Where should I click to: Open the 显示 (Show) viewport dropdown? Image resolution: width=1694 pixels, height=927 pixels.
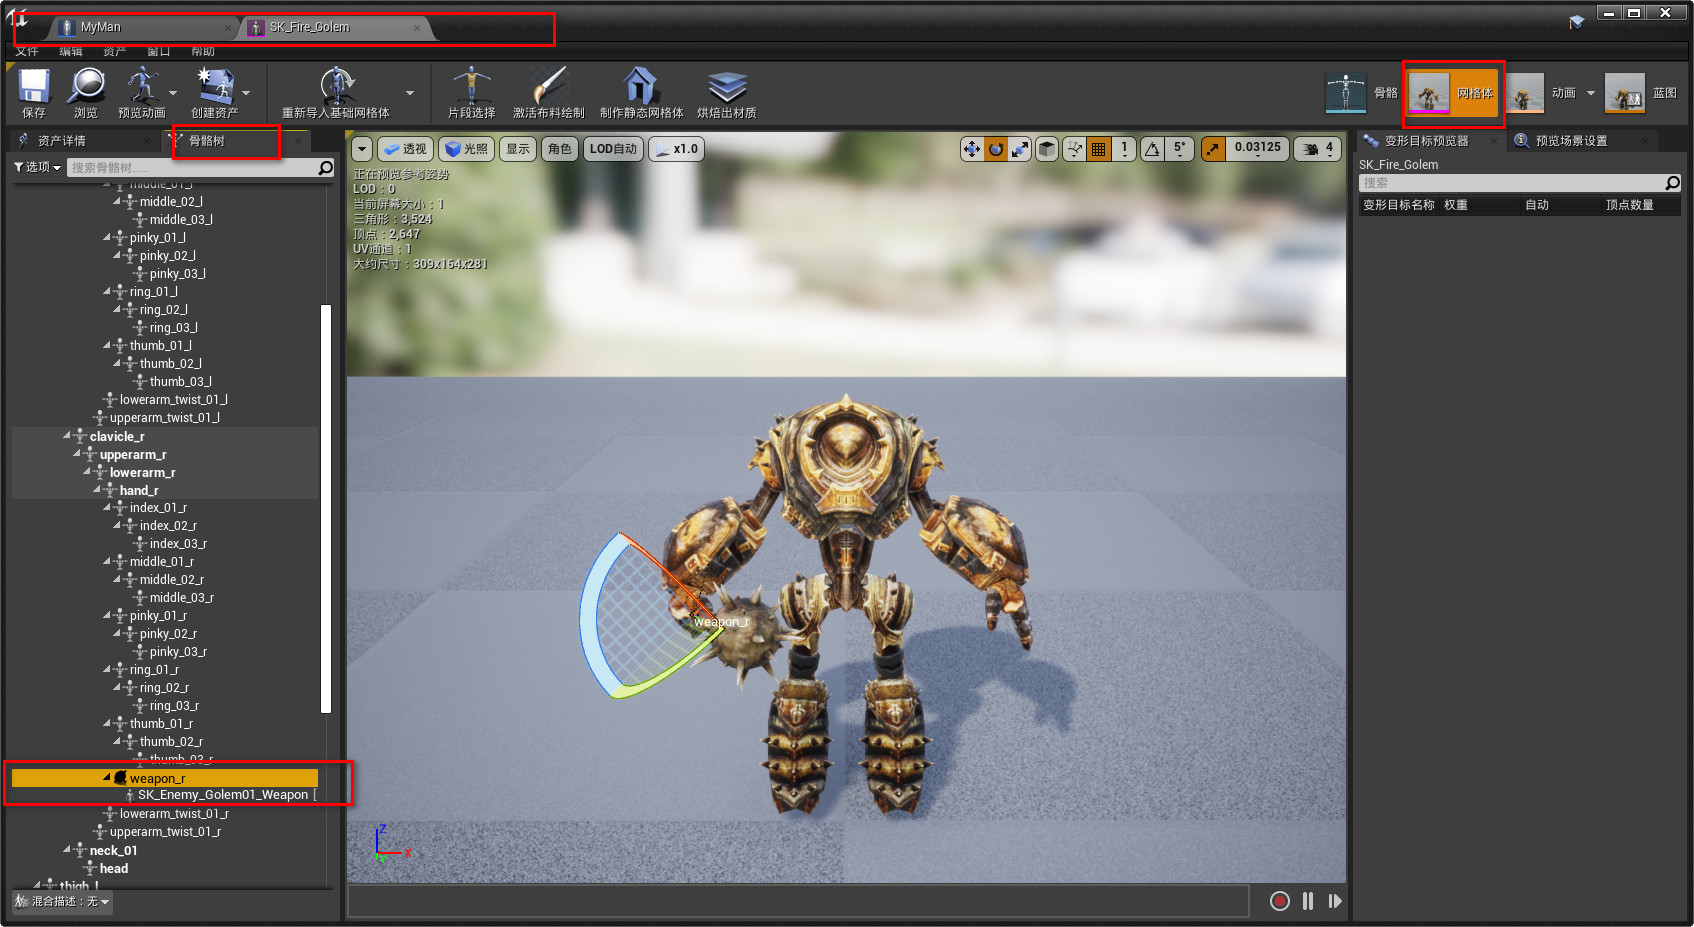point(518,148)
